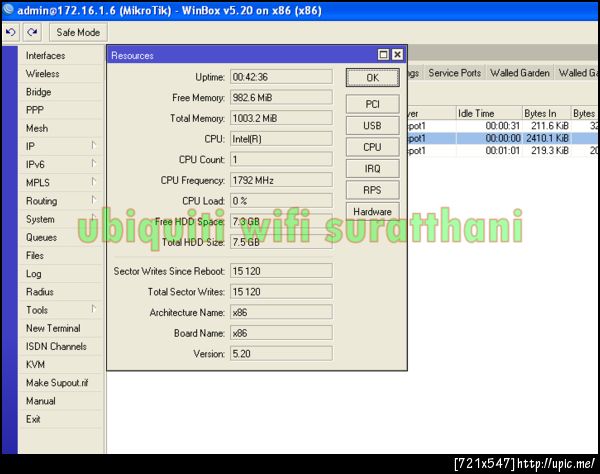This screenshot has width=600, height=474.
Task: Click the CPU Load field 0 %
Action: [x=281, y=201]
